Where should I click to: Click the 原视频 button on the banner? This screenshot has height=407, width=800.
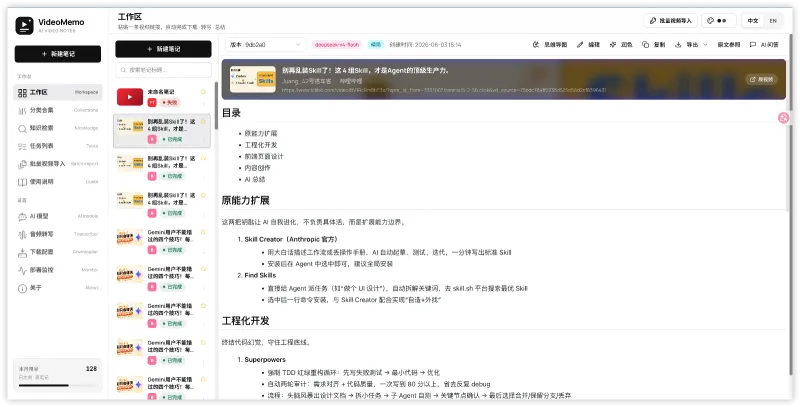point(762,80)
